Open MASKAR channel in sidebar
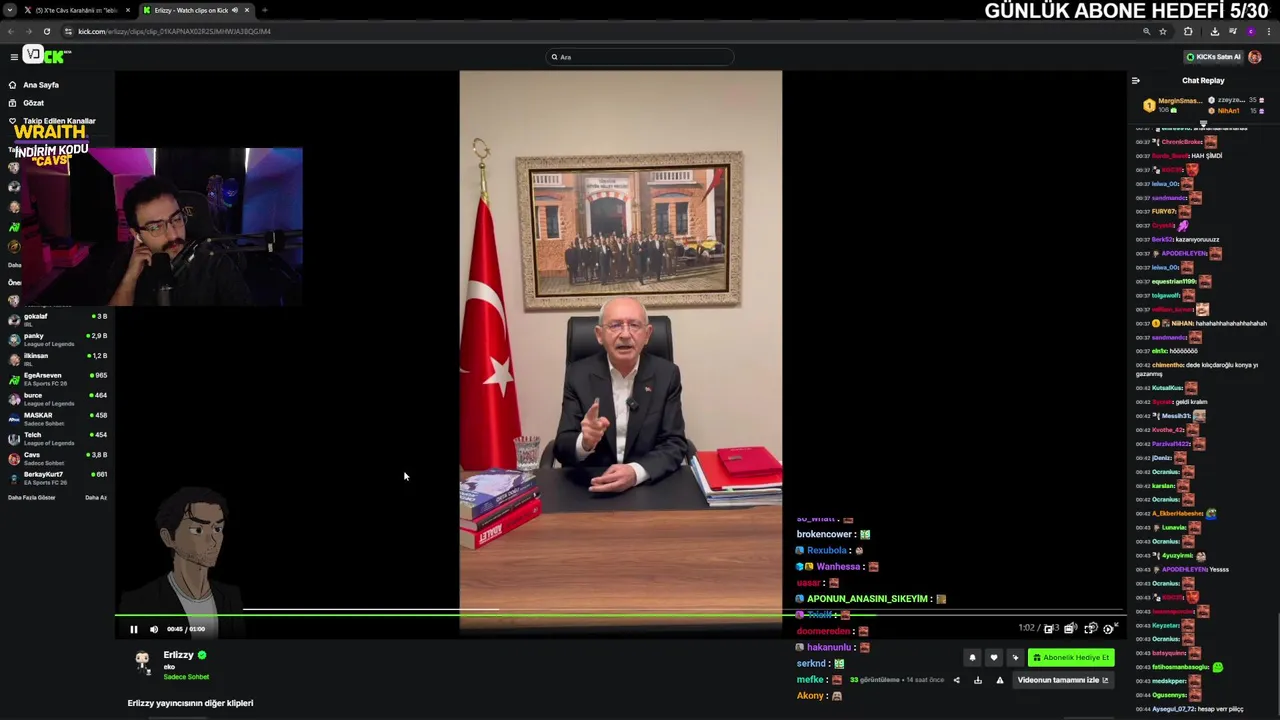The width and height of the screenshot is (1280, 720). [x=58, y=419]
